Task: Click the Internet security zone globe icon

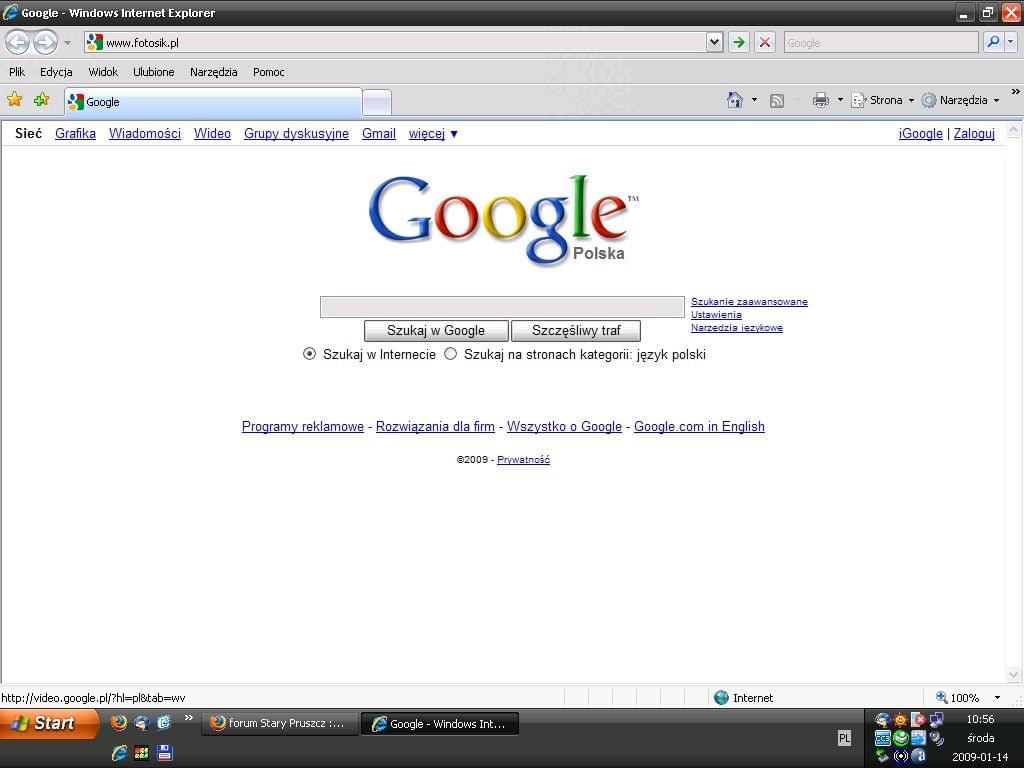Action: (x=721, y=697)
